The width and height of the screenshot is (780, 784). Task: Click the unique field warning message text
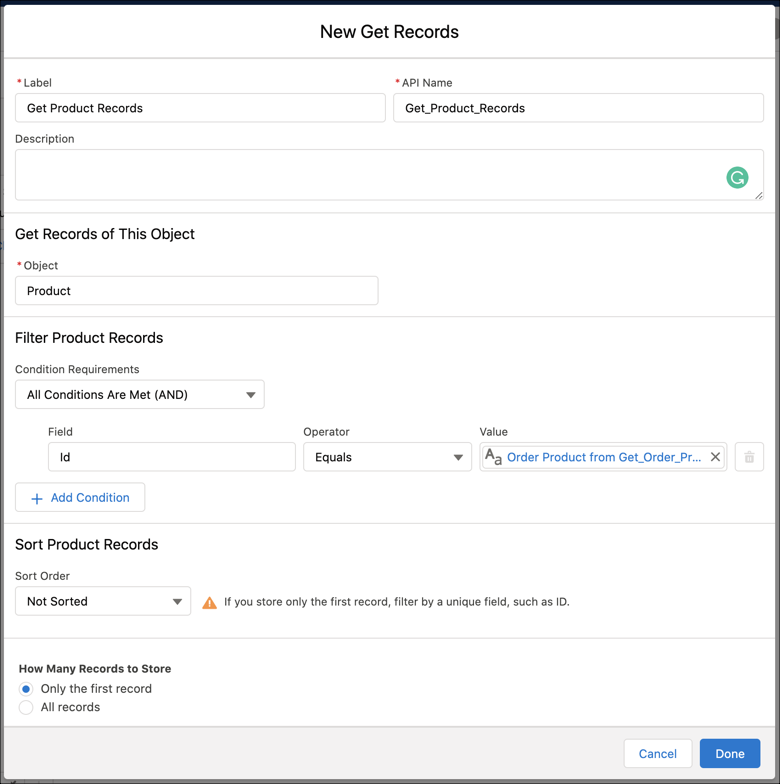[396, 602]
